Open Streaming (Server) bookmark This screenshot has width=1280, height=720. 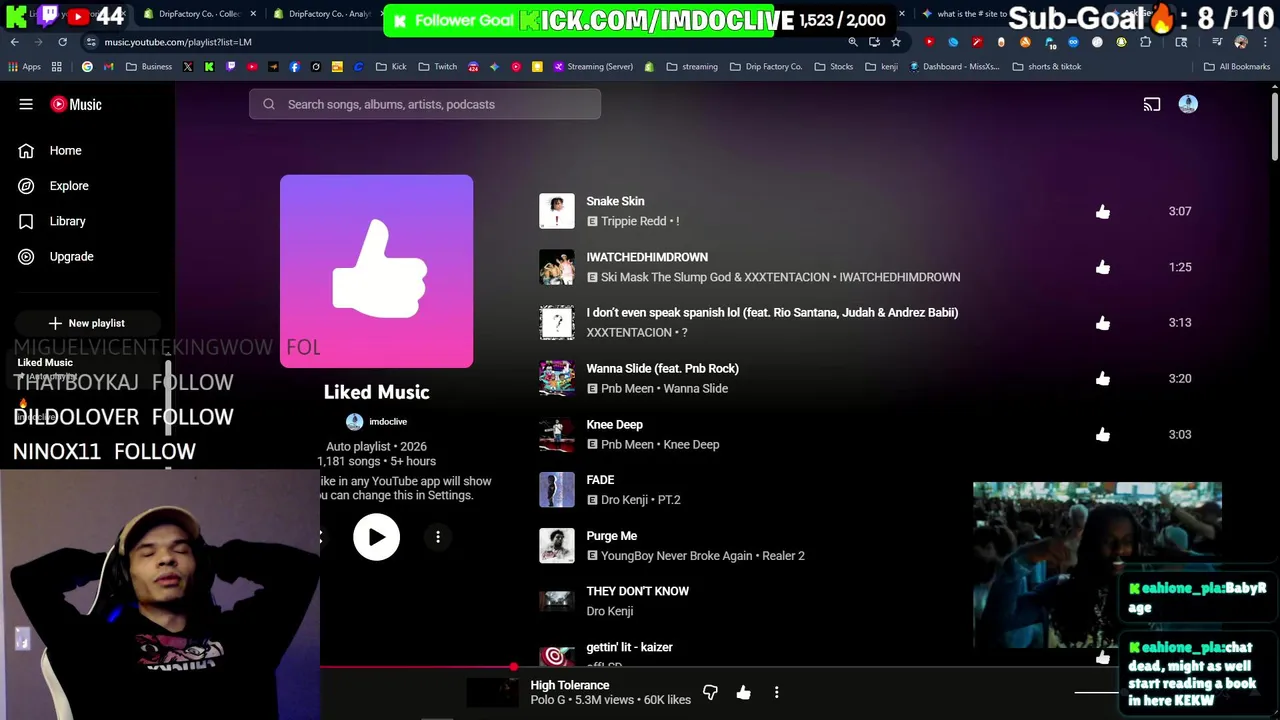(x=593, y=67)
